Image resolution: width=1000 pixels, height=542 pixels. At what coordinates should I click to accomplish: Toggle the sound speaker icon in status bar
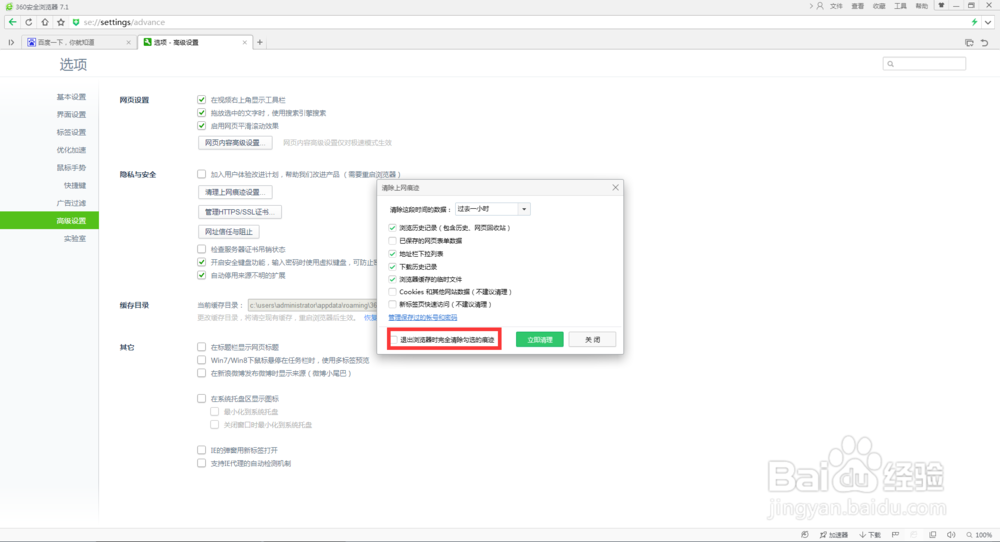[x=951, y=534]
